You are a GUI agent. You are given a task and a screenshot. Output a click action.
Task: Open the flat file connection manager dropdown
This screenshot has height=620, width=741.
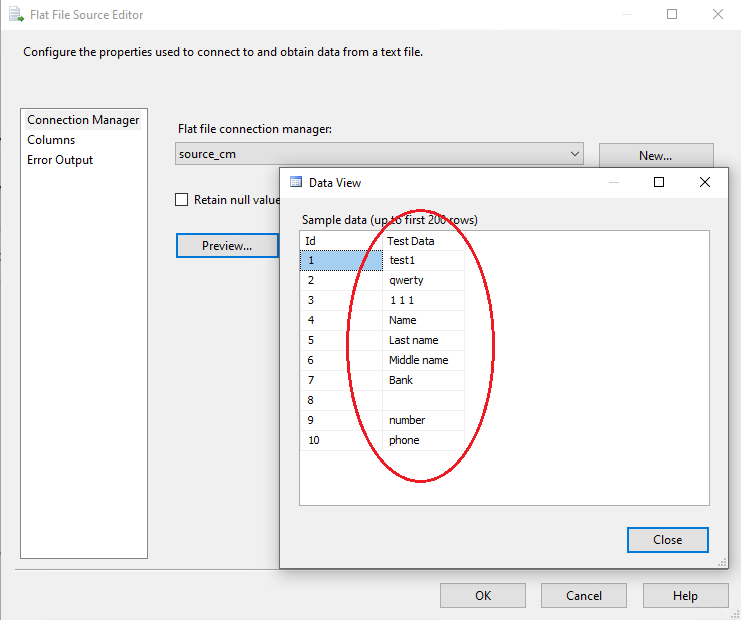pos(575,154)
